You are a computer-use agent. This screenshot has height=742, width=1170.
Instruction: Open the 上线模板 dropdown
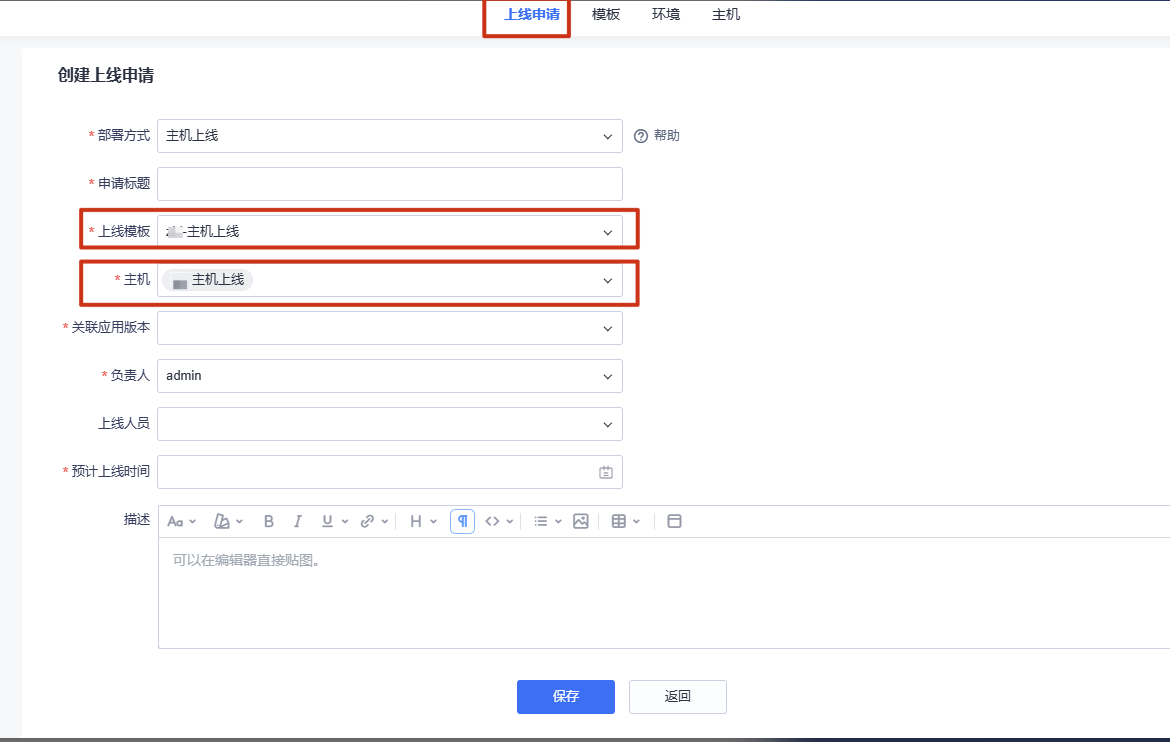(390, 231)
